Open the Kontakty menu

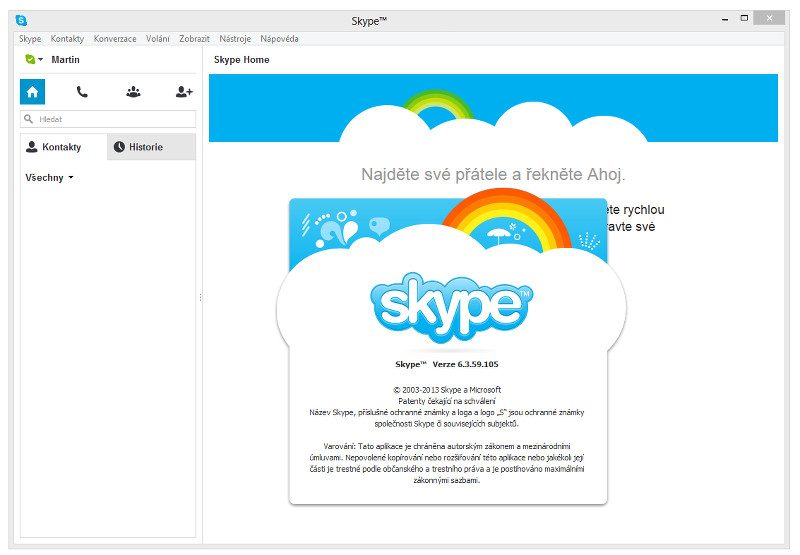pyautogui.click(x=67, y=39)
